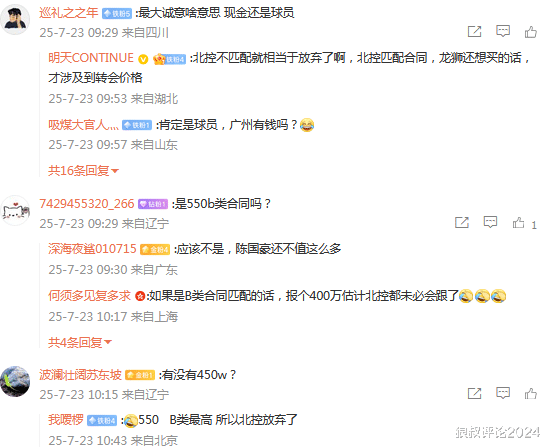View 波澜壮阔苏东坡's avatar image
Screen dimensions: 547x447
click(x=15, y=381)
